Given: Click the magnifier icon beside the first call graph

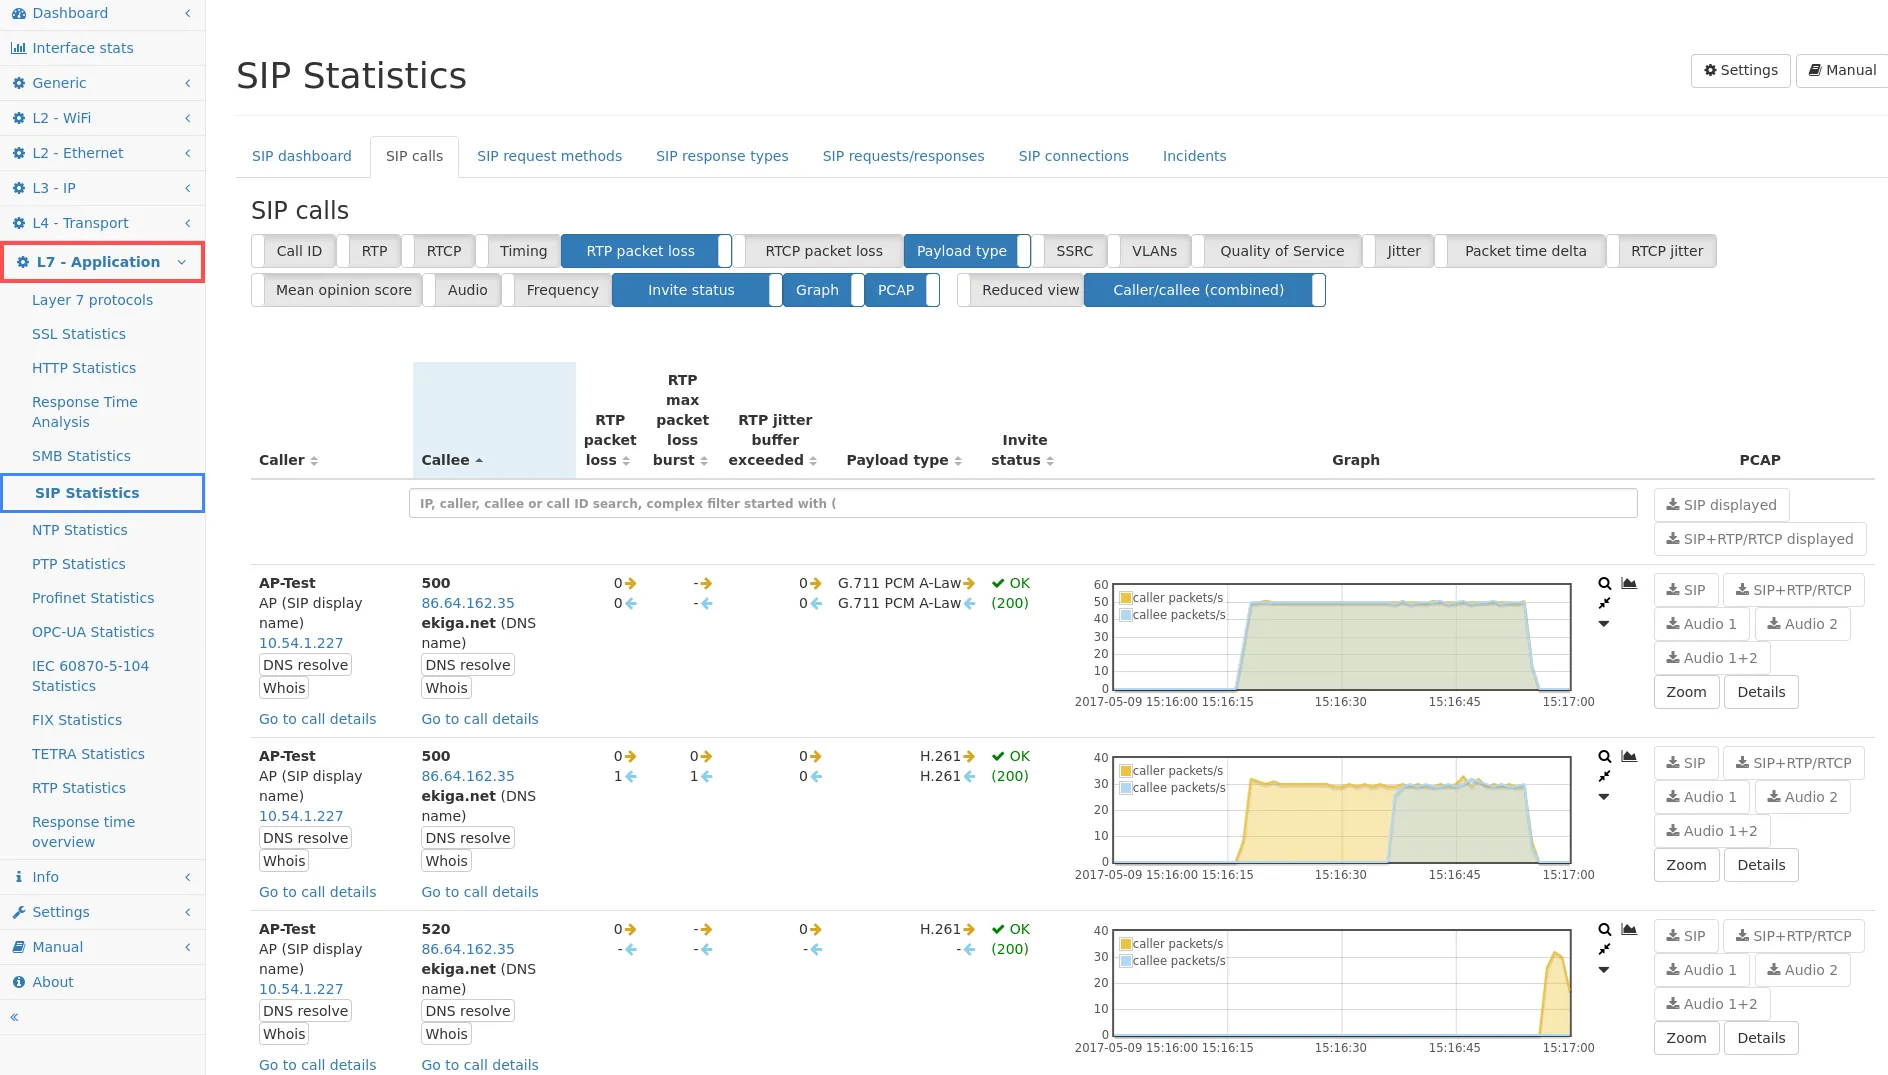Looking at the screenshot, I should click(1604, 584).
